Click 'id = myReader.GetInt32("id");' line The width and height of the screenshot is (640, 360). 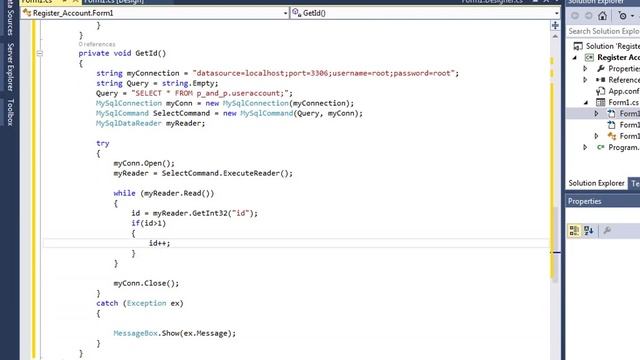tap(194, 213)
